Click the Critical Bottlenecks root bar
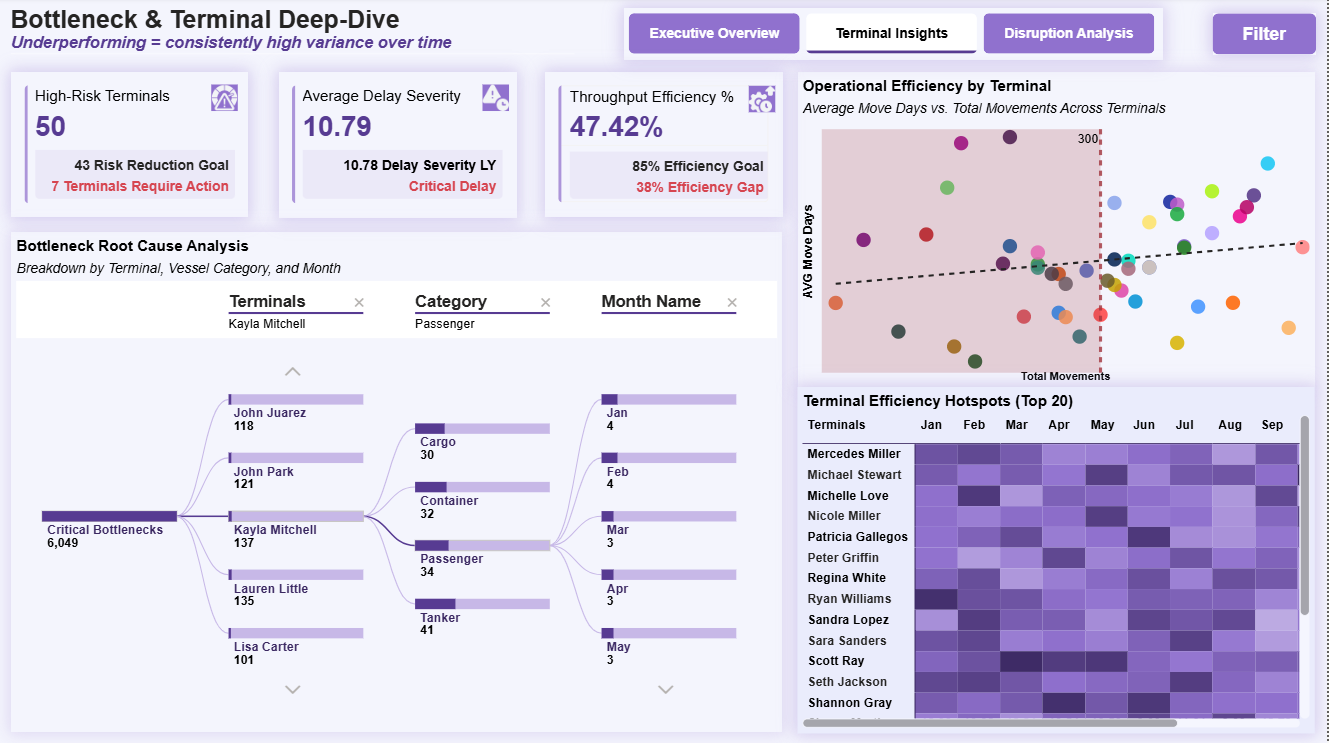 (109, 516)
